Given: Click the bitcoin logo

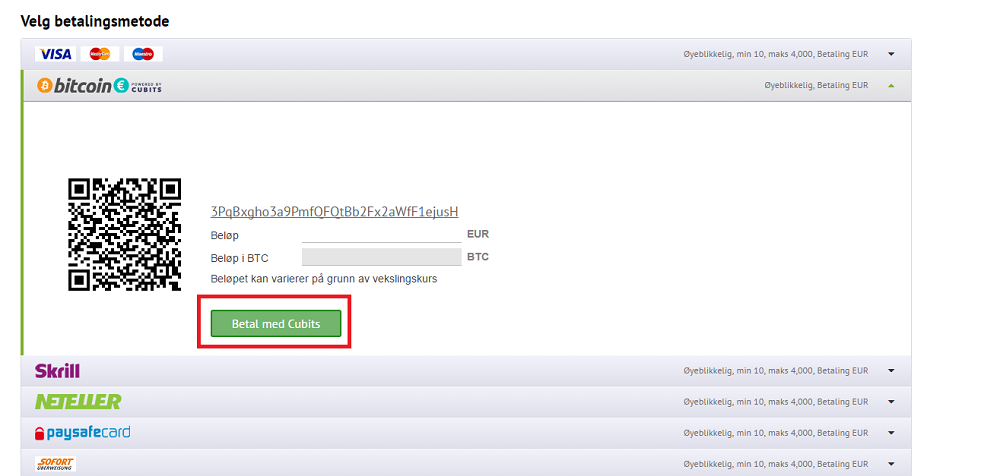Looking at the screenshot, I should click(x=74, y=86).
